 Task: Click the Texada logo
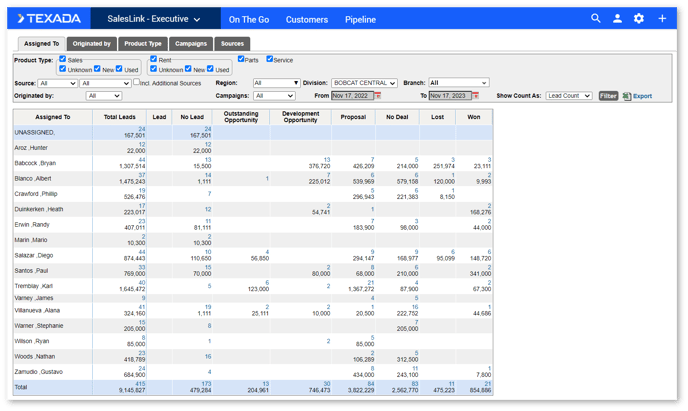(x=49, y=18)
